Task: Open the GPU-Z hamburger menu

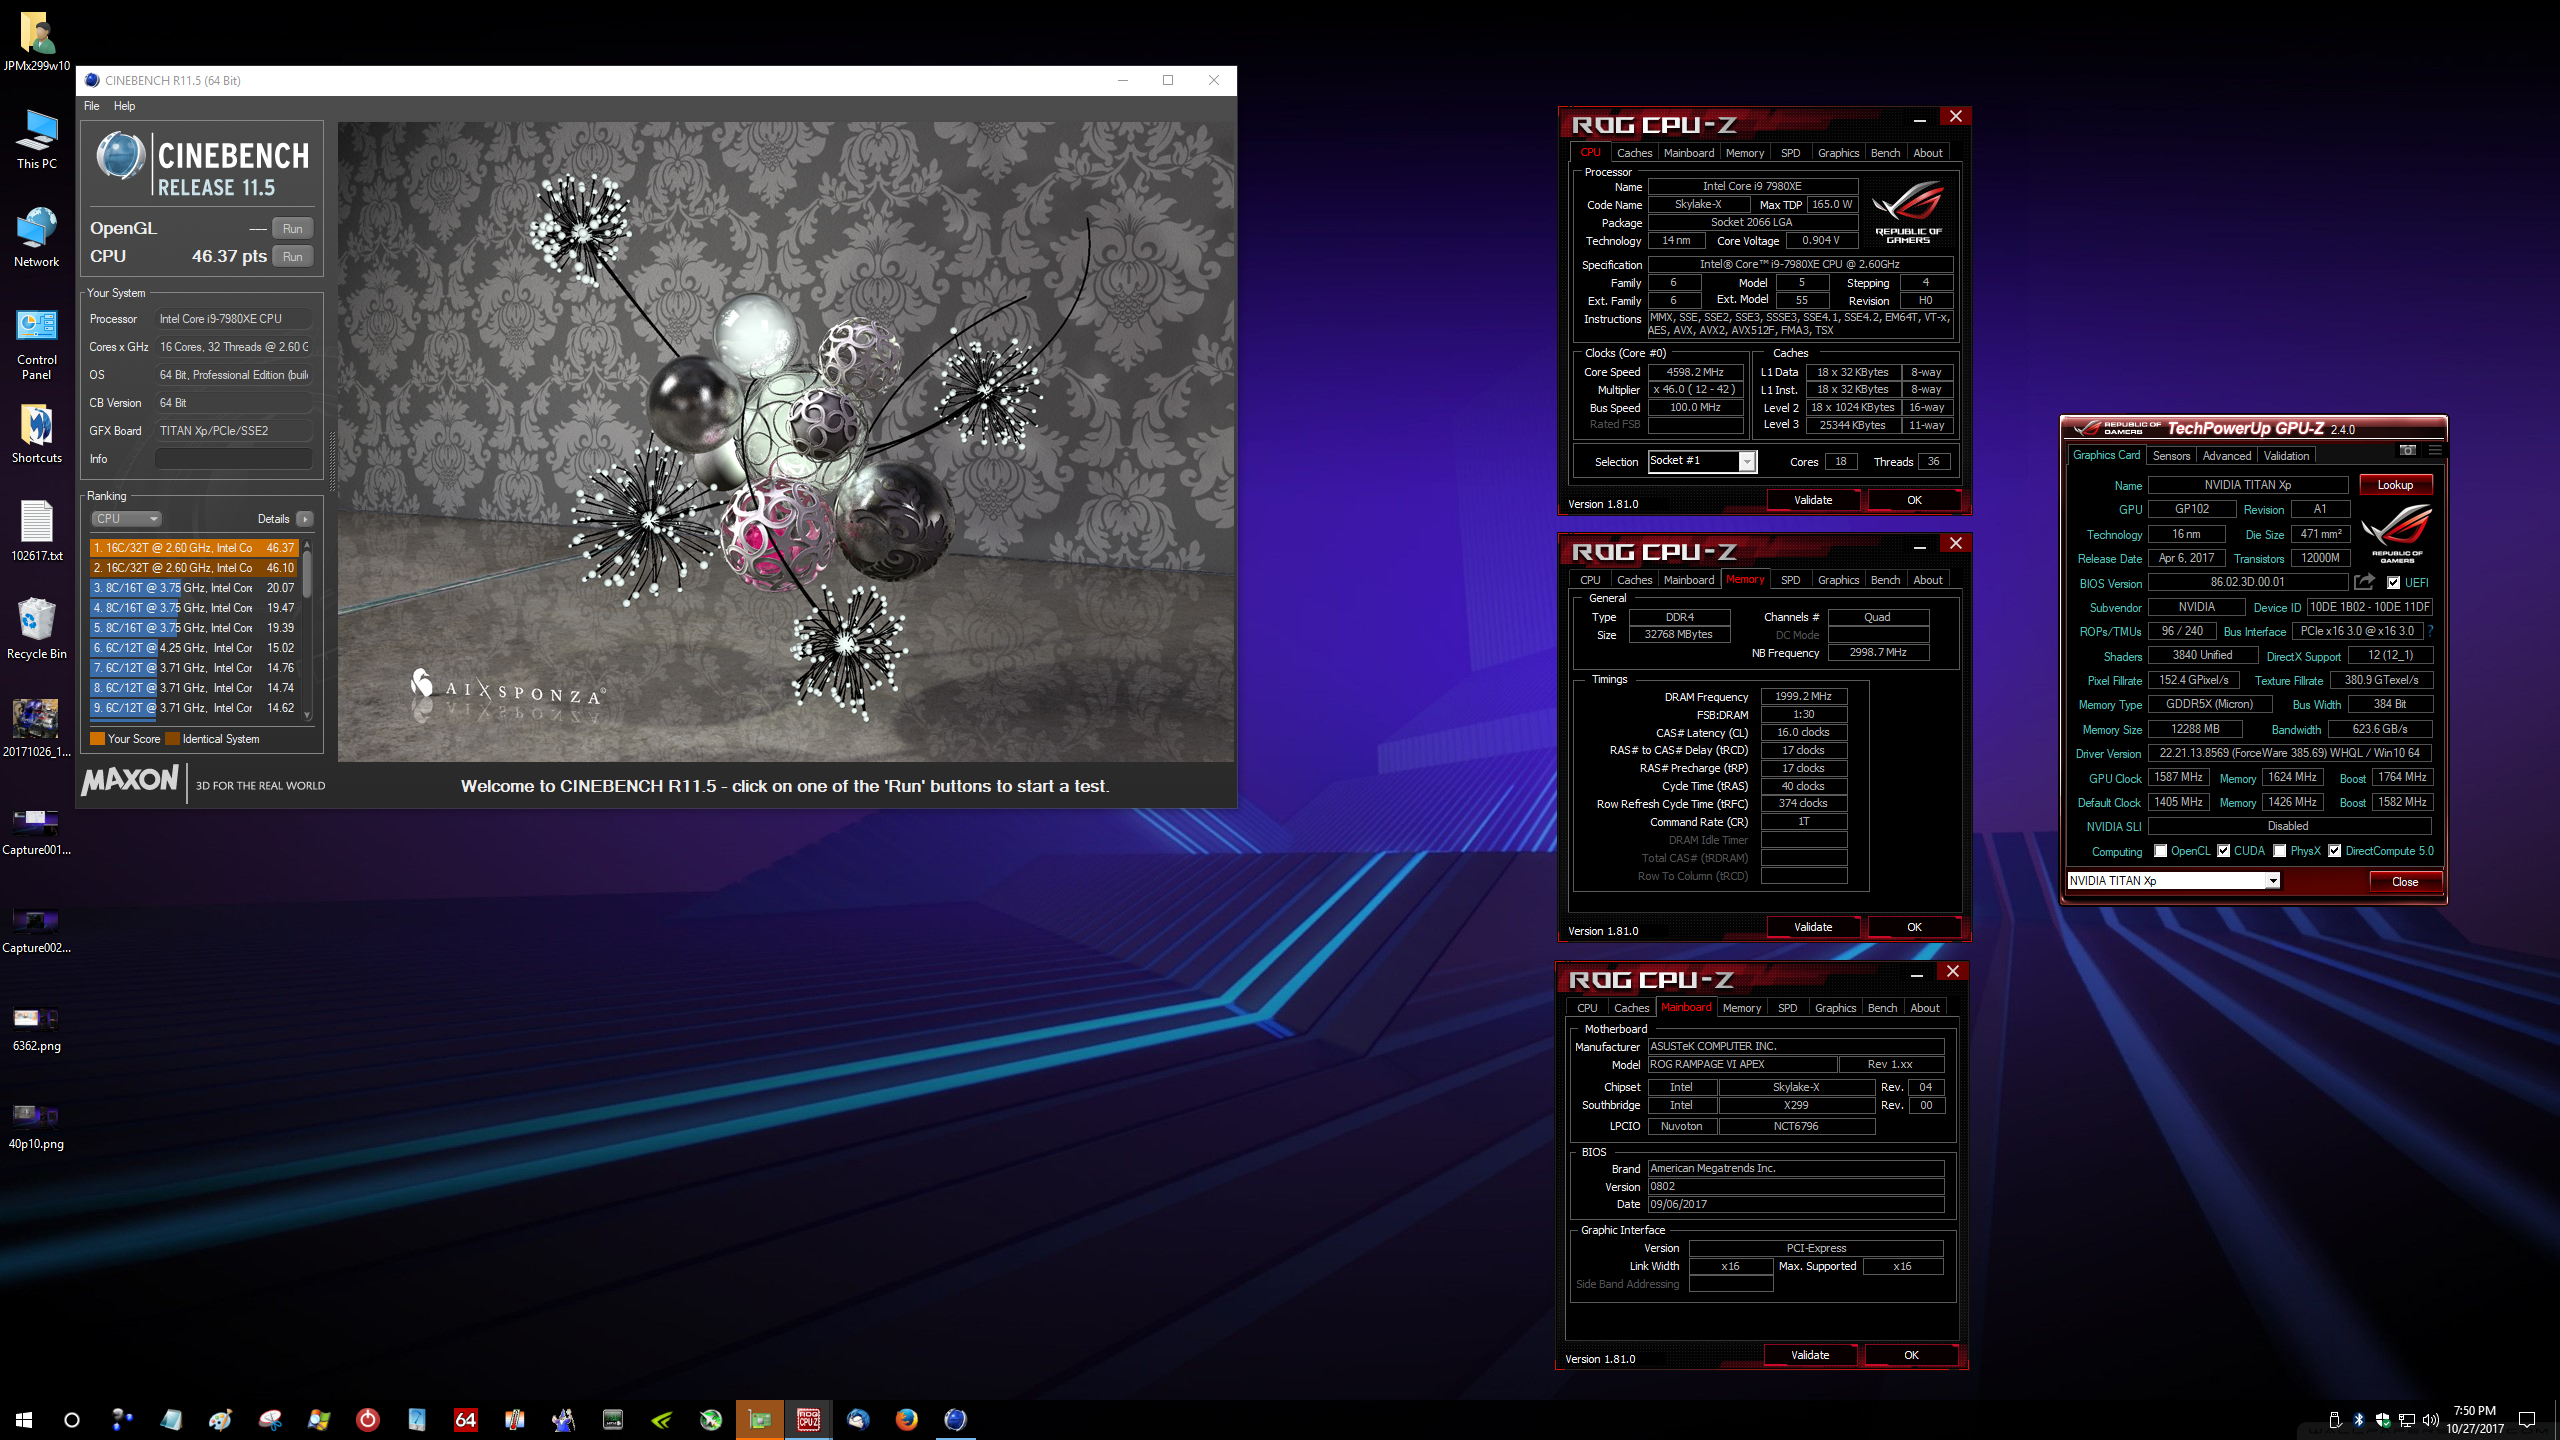Action: (2435, 450)
